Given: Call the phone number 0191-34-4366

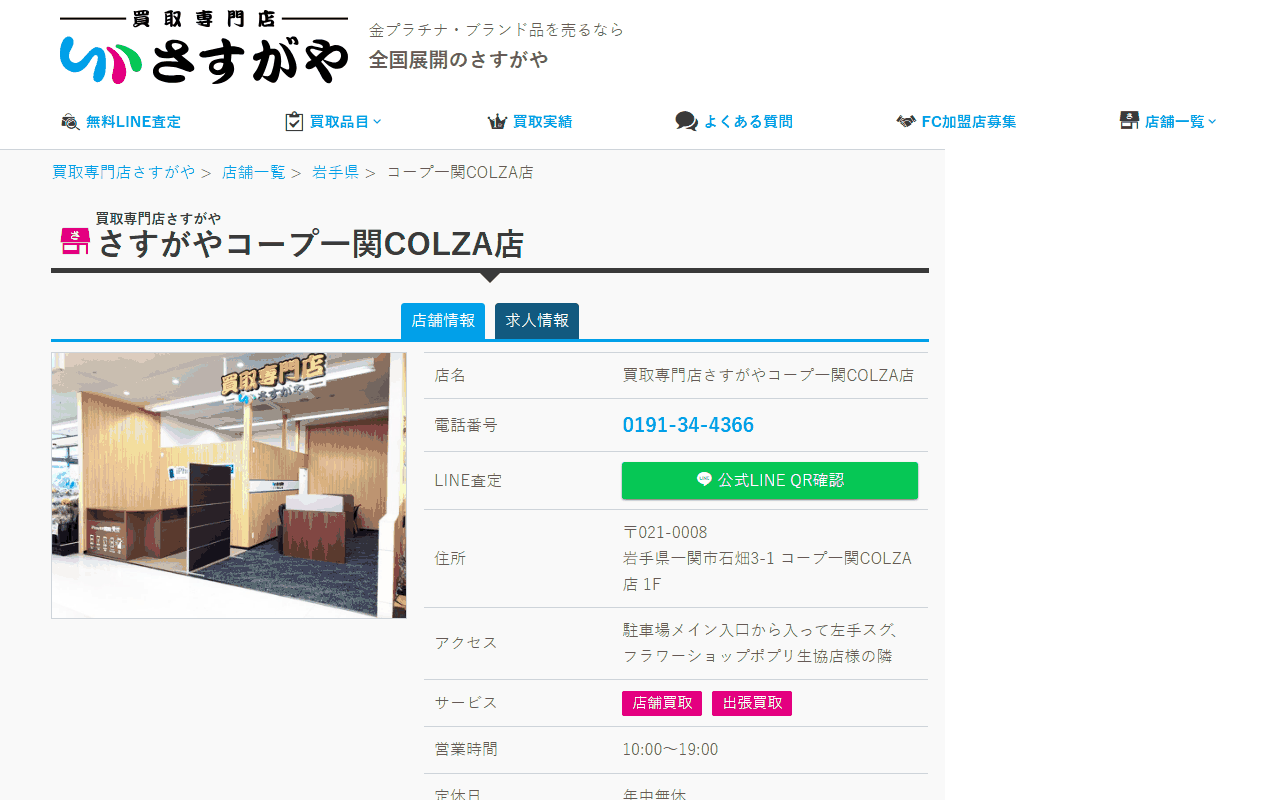Looking at the screenshot, I should (688, 425).
